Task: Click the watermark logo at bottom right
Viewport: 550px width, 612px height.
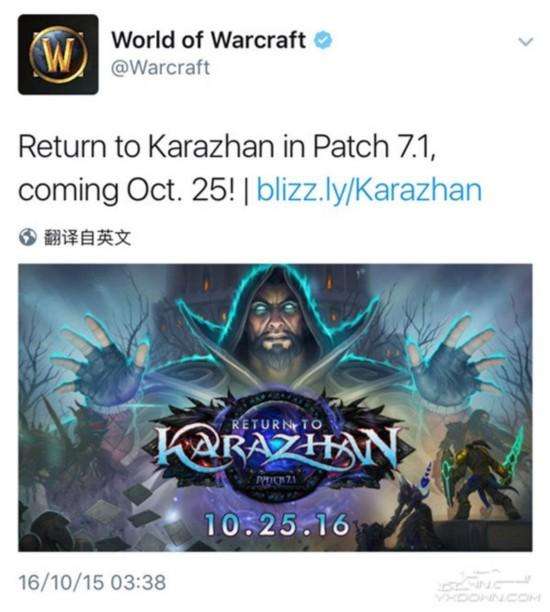Action: 488,587
